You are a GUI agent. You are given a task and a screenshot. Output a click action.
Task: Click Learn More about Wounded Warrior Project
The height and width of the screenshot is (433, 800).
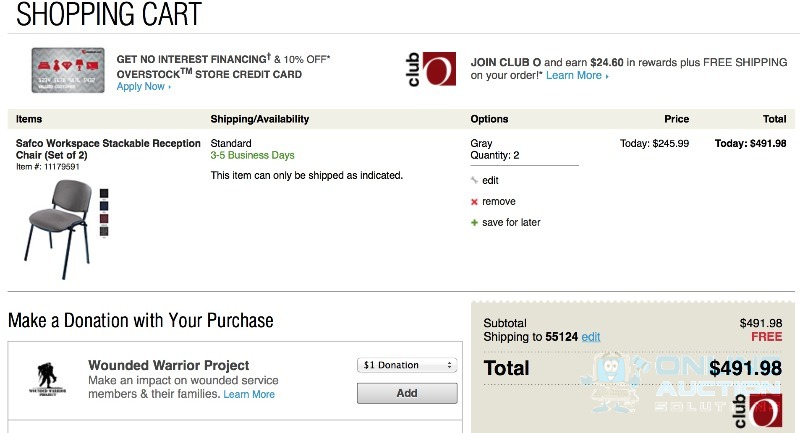coord(249,394)
